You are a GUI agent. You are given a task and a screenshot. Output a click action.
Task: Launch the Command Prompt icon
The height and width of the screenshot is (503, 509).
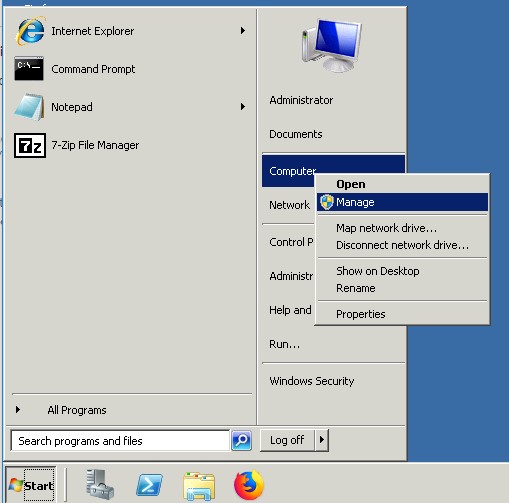click(29, 69)
